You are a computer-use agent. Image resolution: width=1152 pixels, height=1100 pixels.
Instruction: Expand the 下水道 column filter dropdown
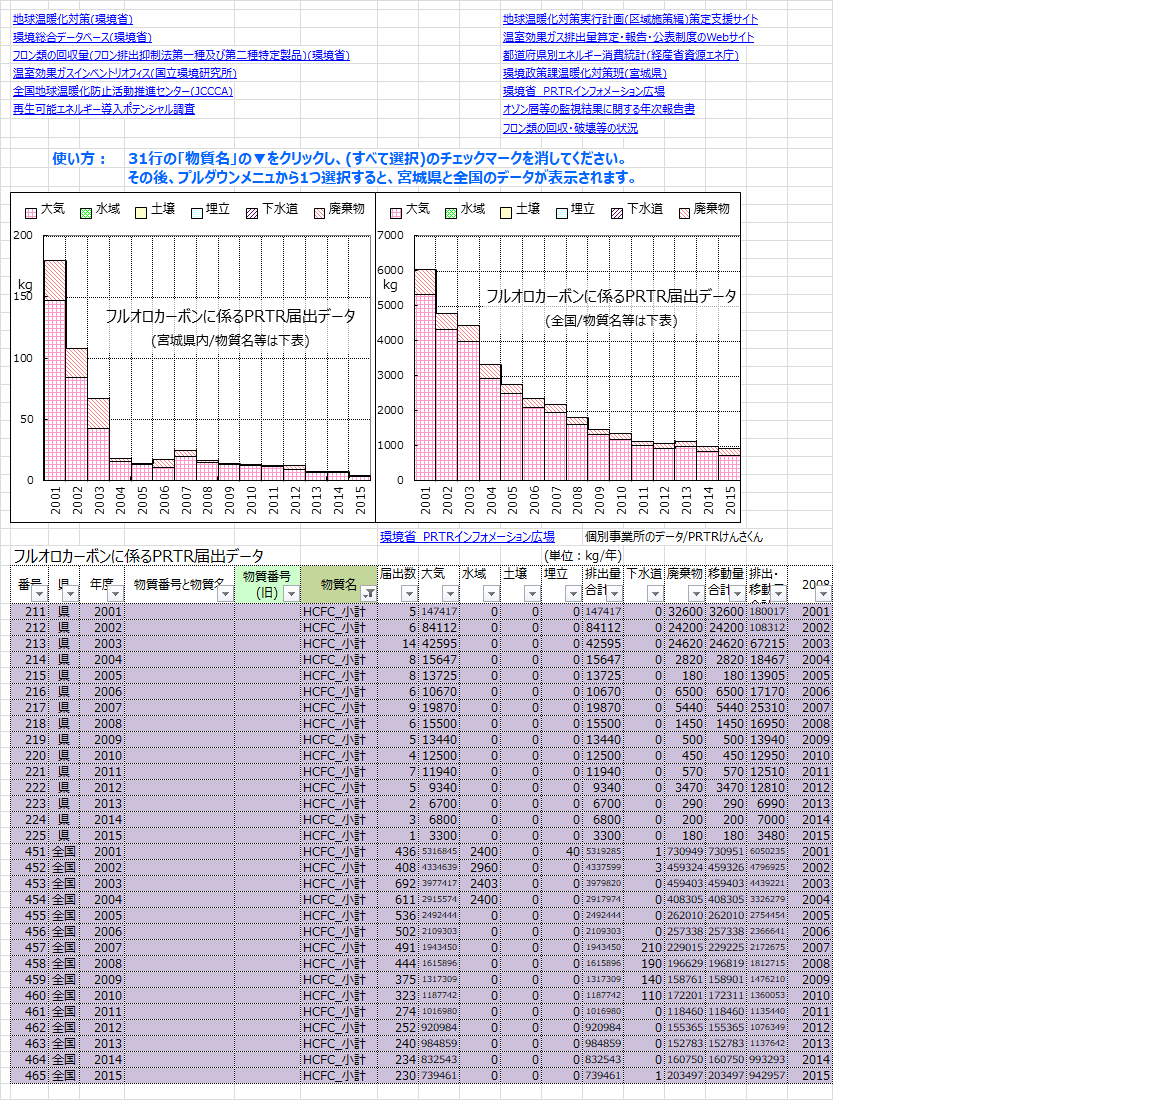coord(655,593)
